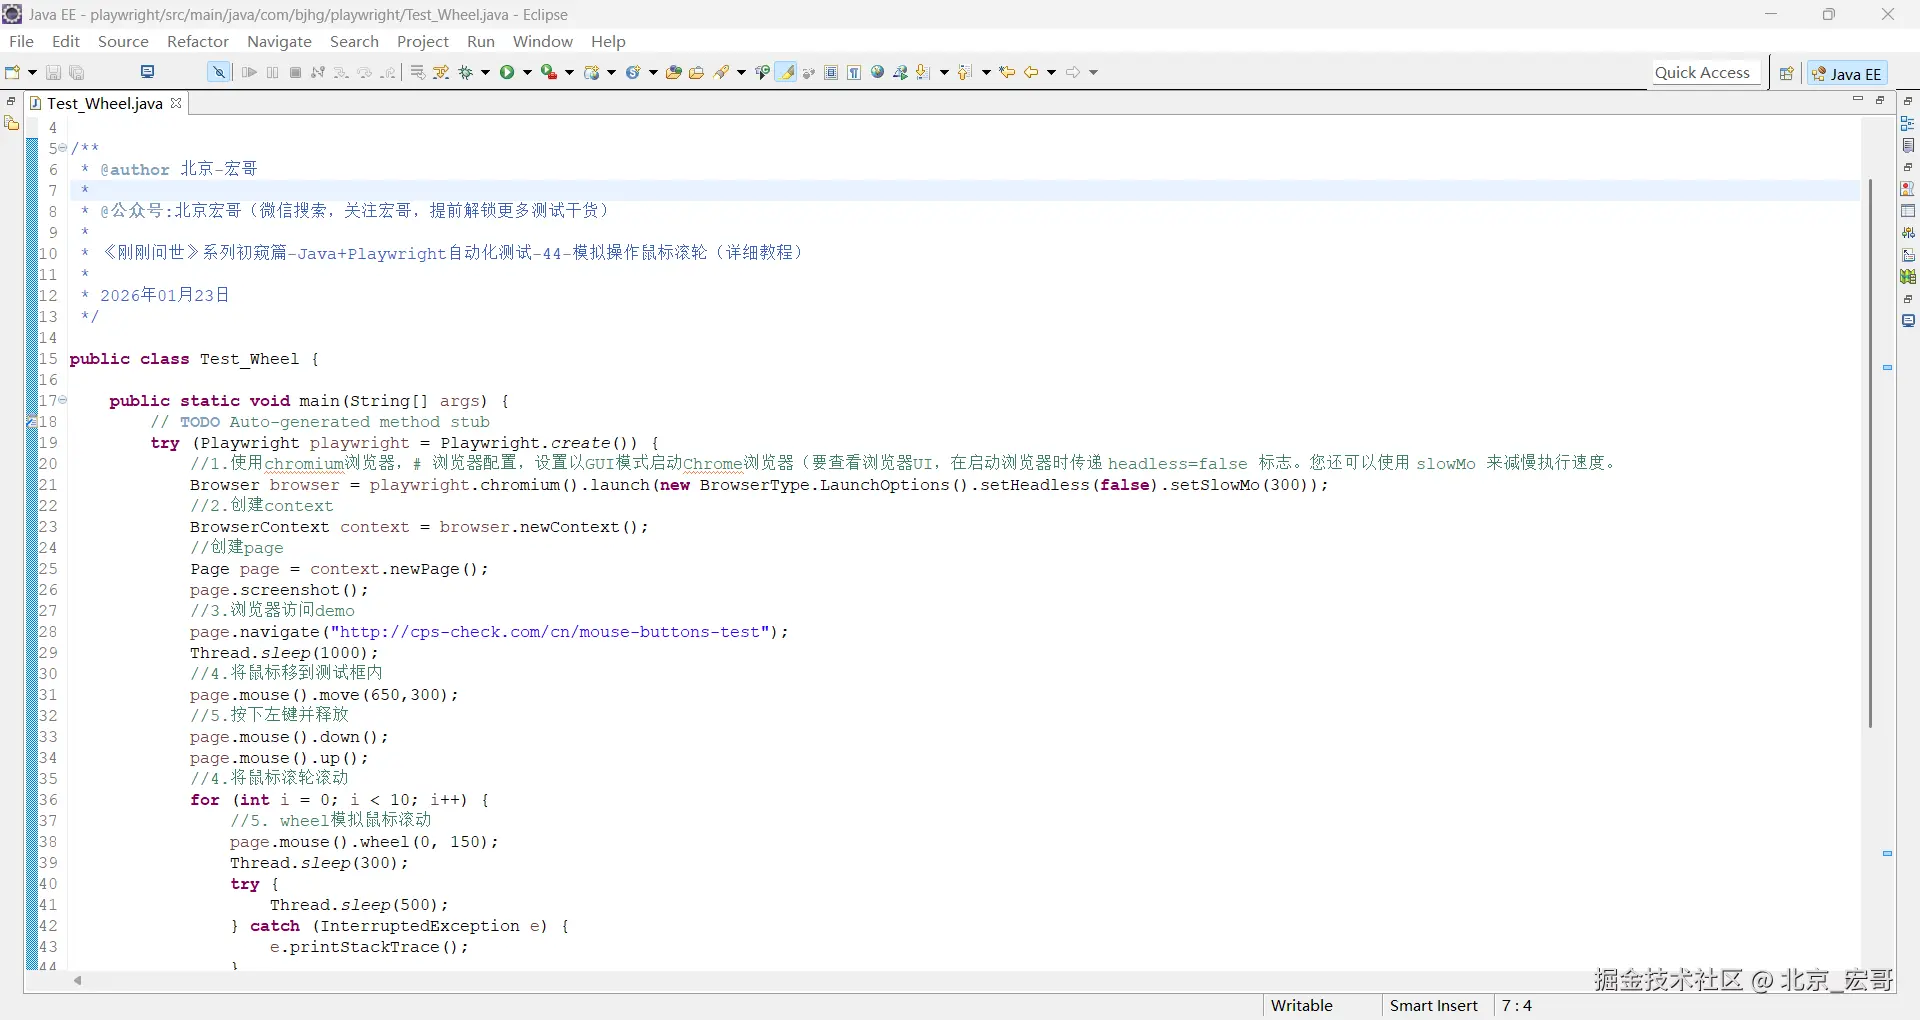Viewport: 1920px width, 1020px height.
Task: Click the Open Task folder icon
Action: point(697,72)
